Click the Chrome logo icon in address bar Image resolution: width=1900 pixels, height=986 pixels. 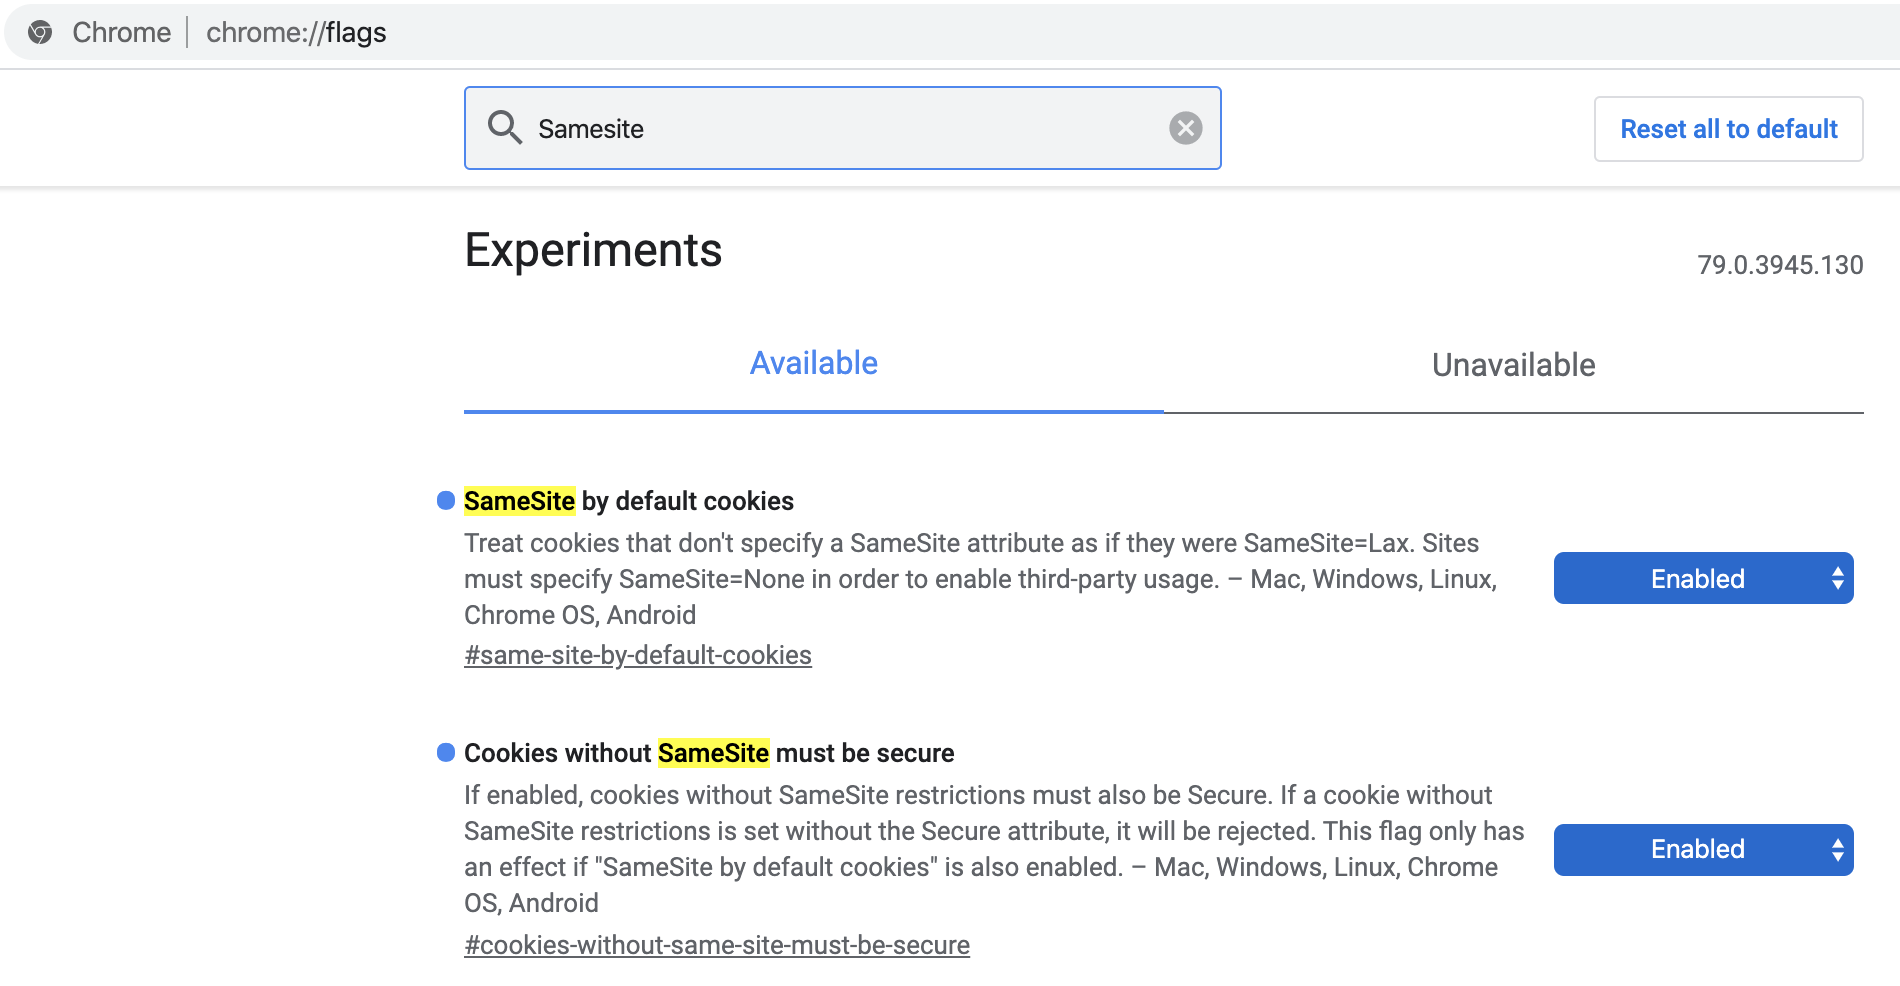(x=40, y=32)
